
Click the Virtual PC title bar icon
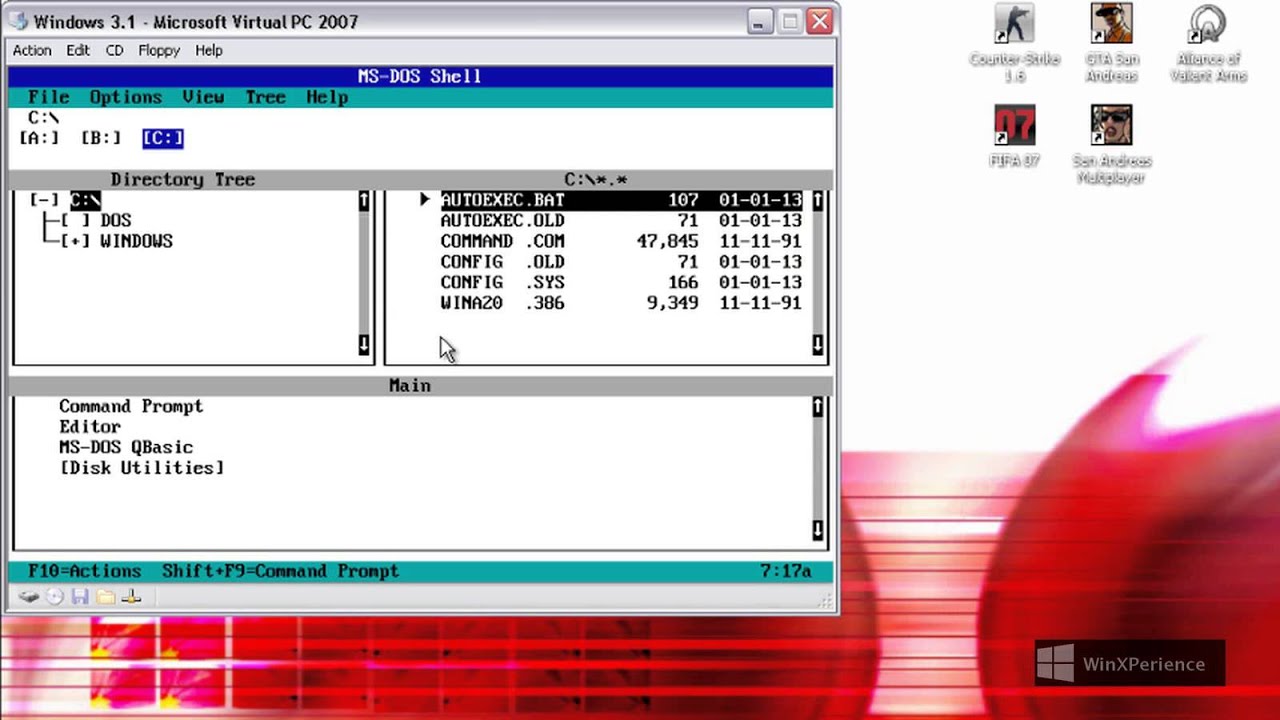19,21
